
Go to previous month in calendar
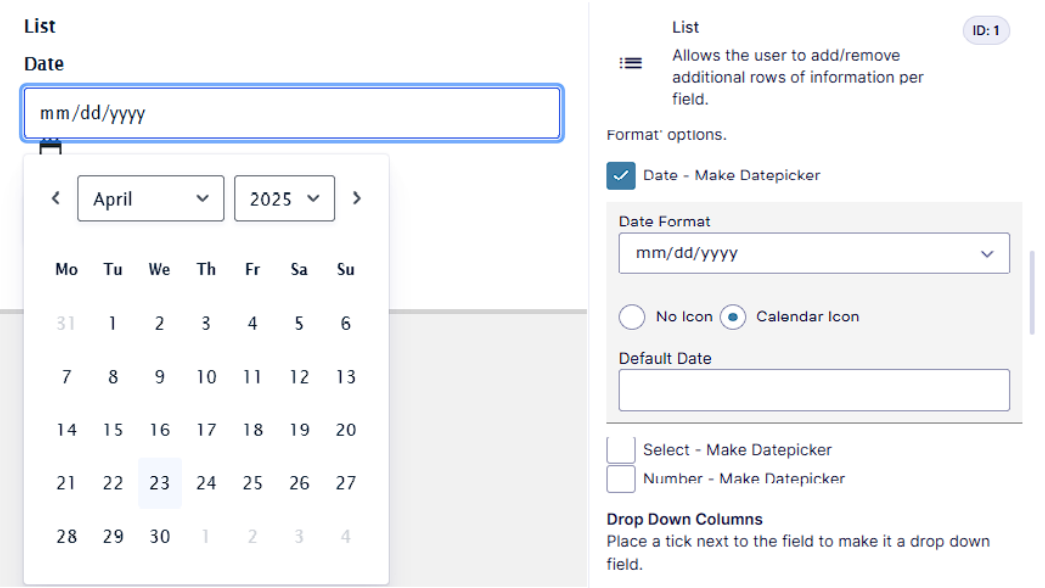(56, 198)
